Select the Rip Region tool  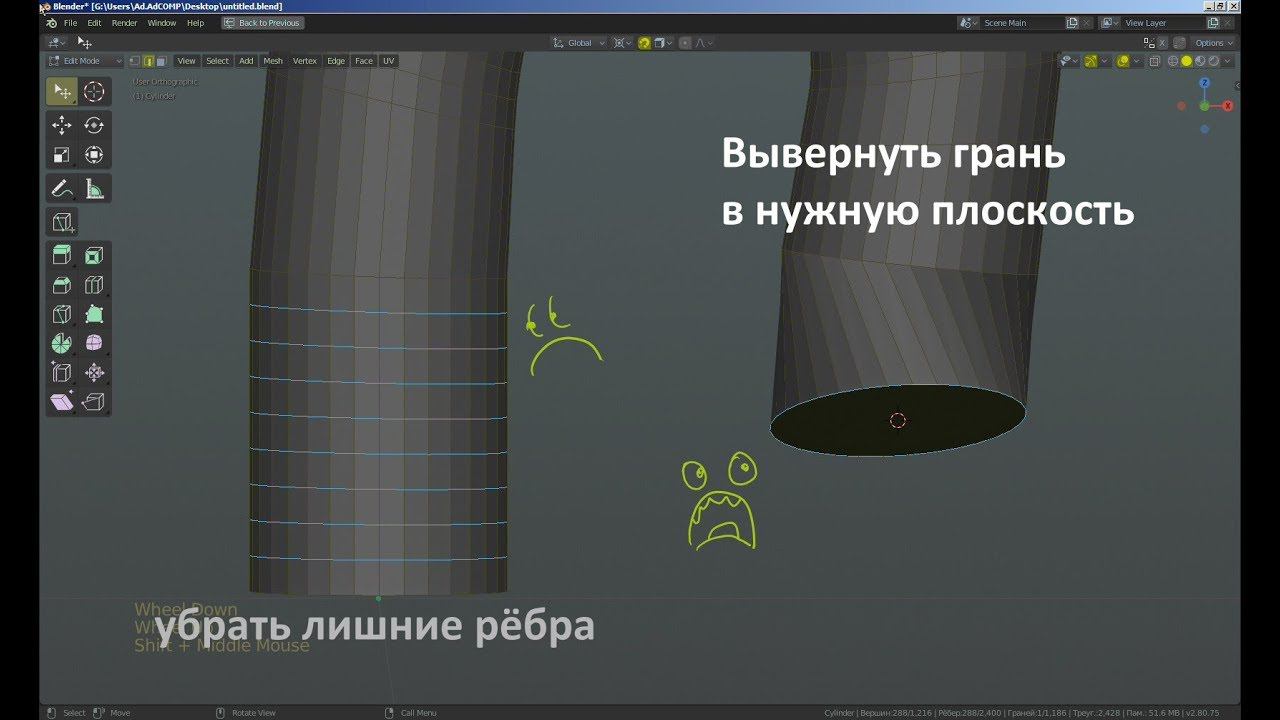pyautogui.click(x=94, y=402)
